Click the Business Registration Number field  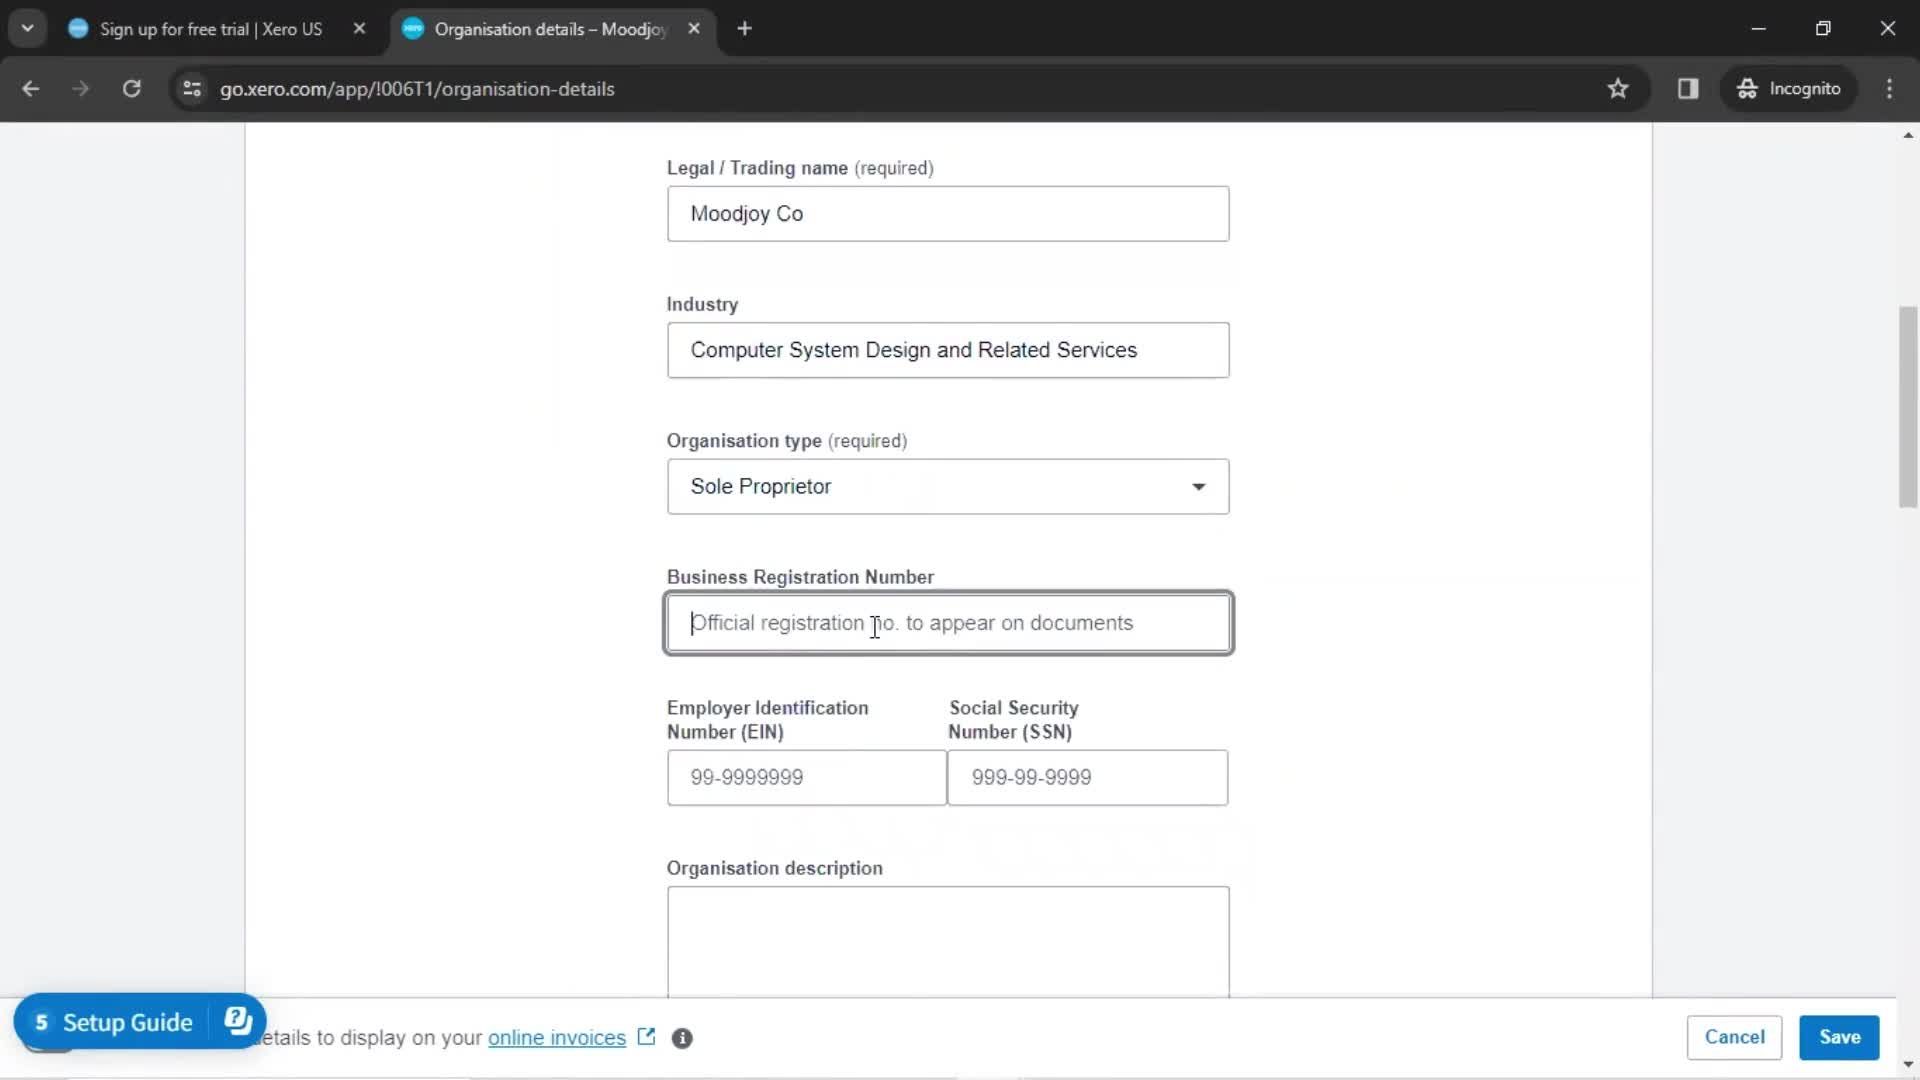point(948,623)
